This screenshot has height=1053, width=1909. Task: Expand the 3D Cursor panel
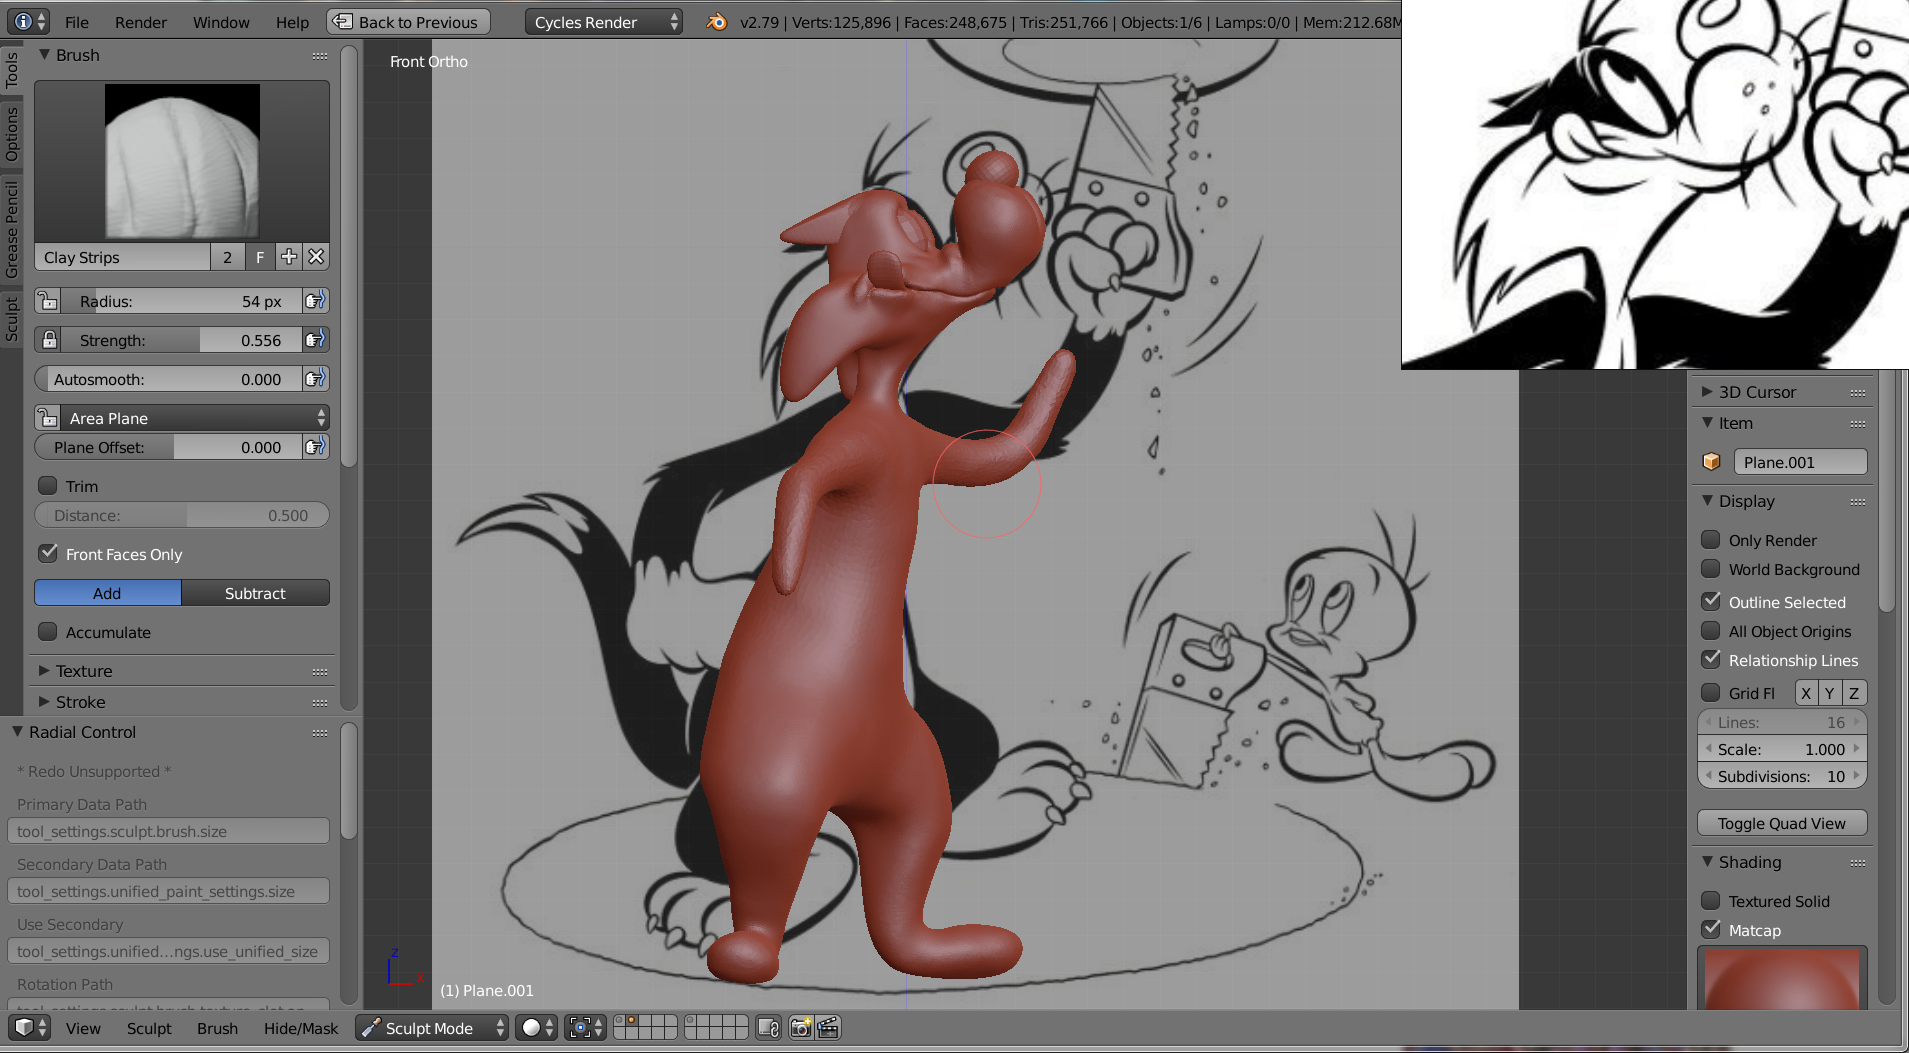coord(1707,392)
